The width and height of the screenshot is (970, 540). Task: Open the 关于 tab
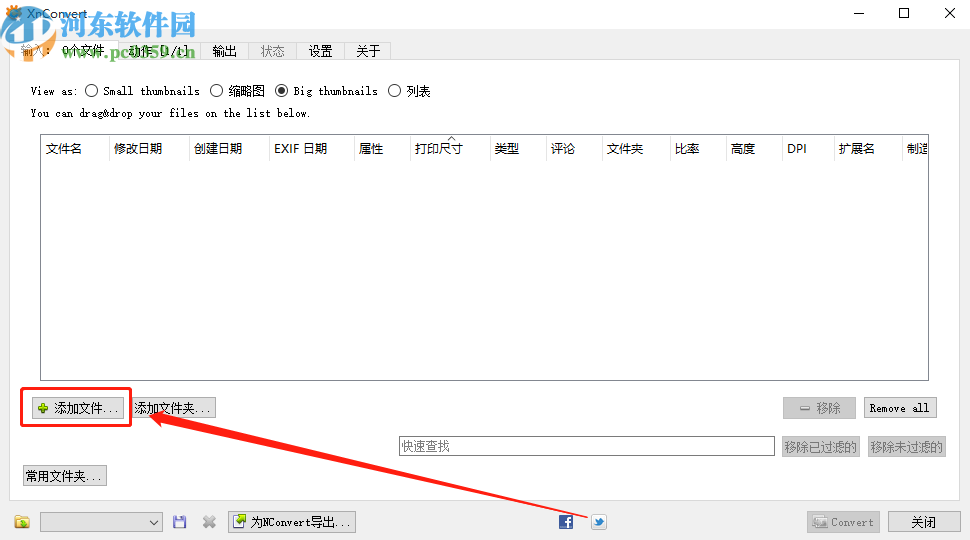click(368, 51)
